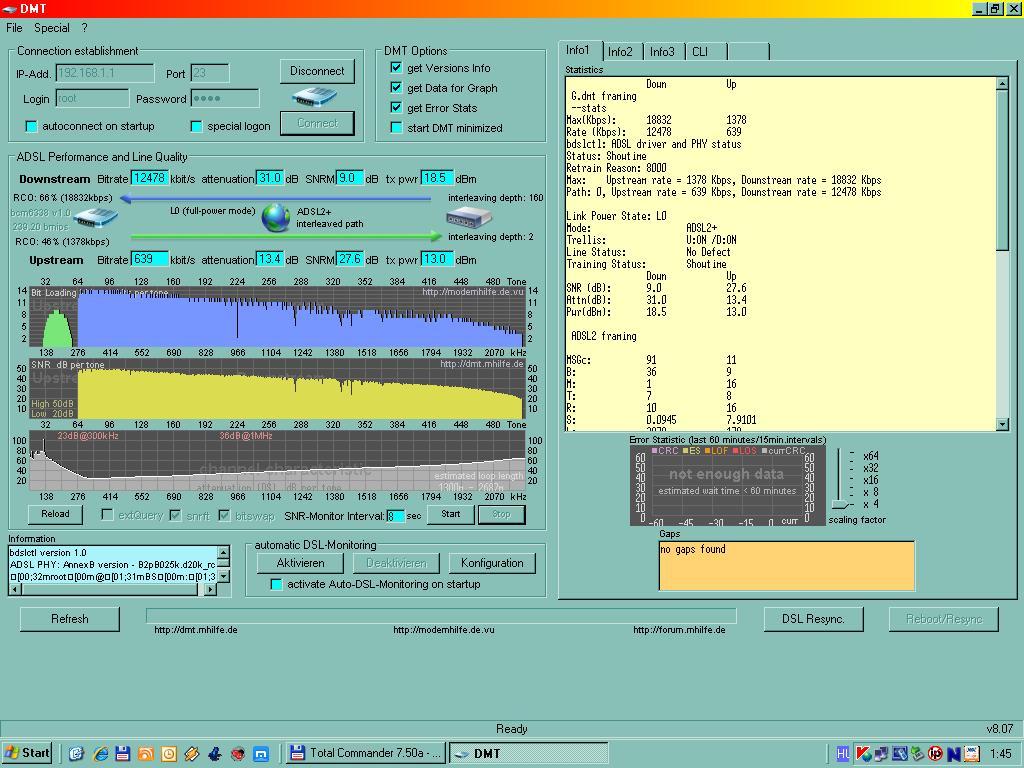1024x768 pixels.
Task: Click the http://forum.mhilfe.de link
Action: click(679, 630)
